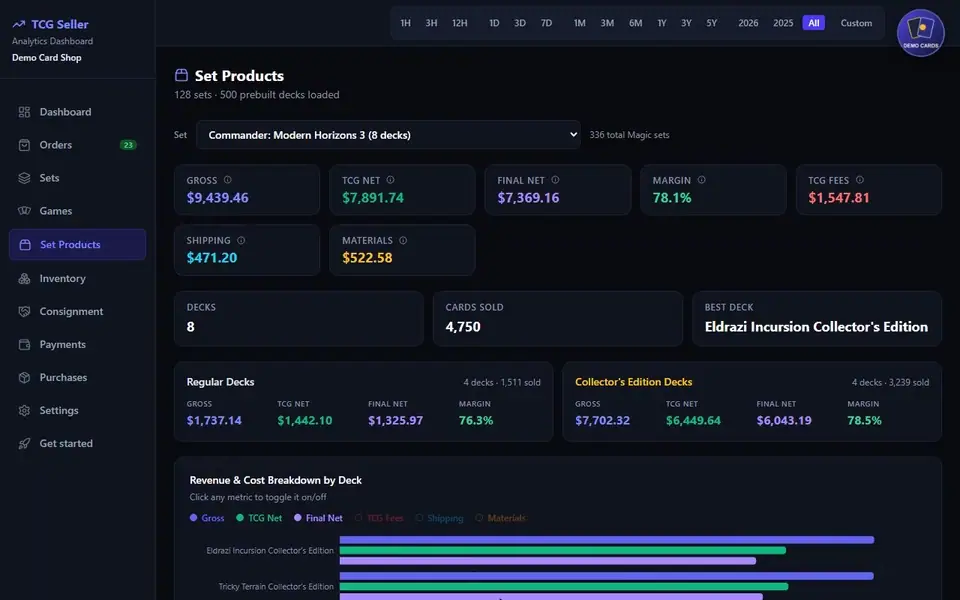This screenshot has height=600, width=960.
Task: Enable the TCG Fees chart metric
Action: [x=379, y=518]
